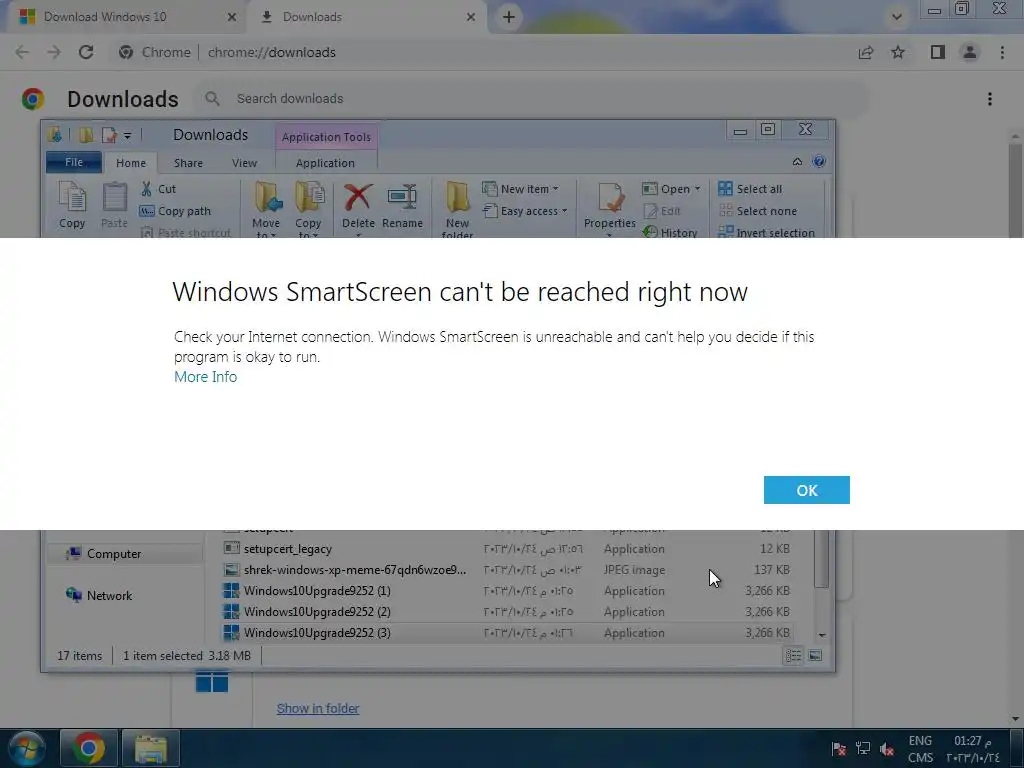Viewport: 1024px width, 768px height.
Task: Click the Search downloads field
Action: pos(532,99)
